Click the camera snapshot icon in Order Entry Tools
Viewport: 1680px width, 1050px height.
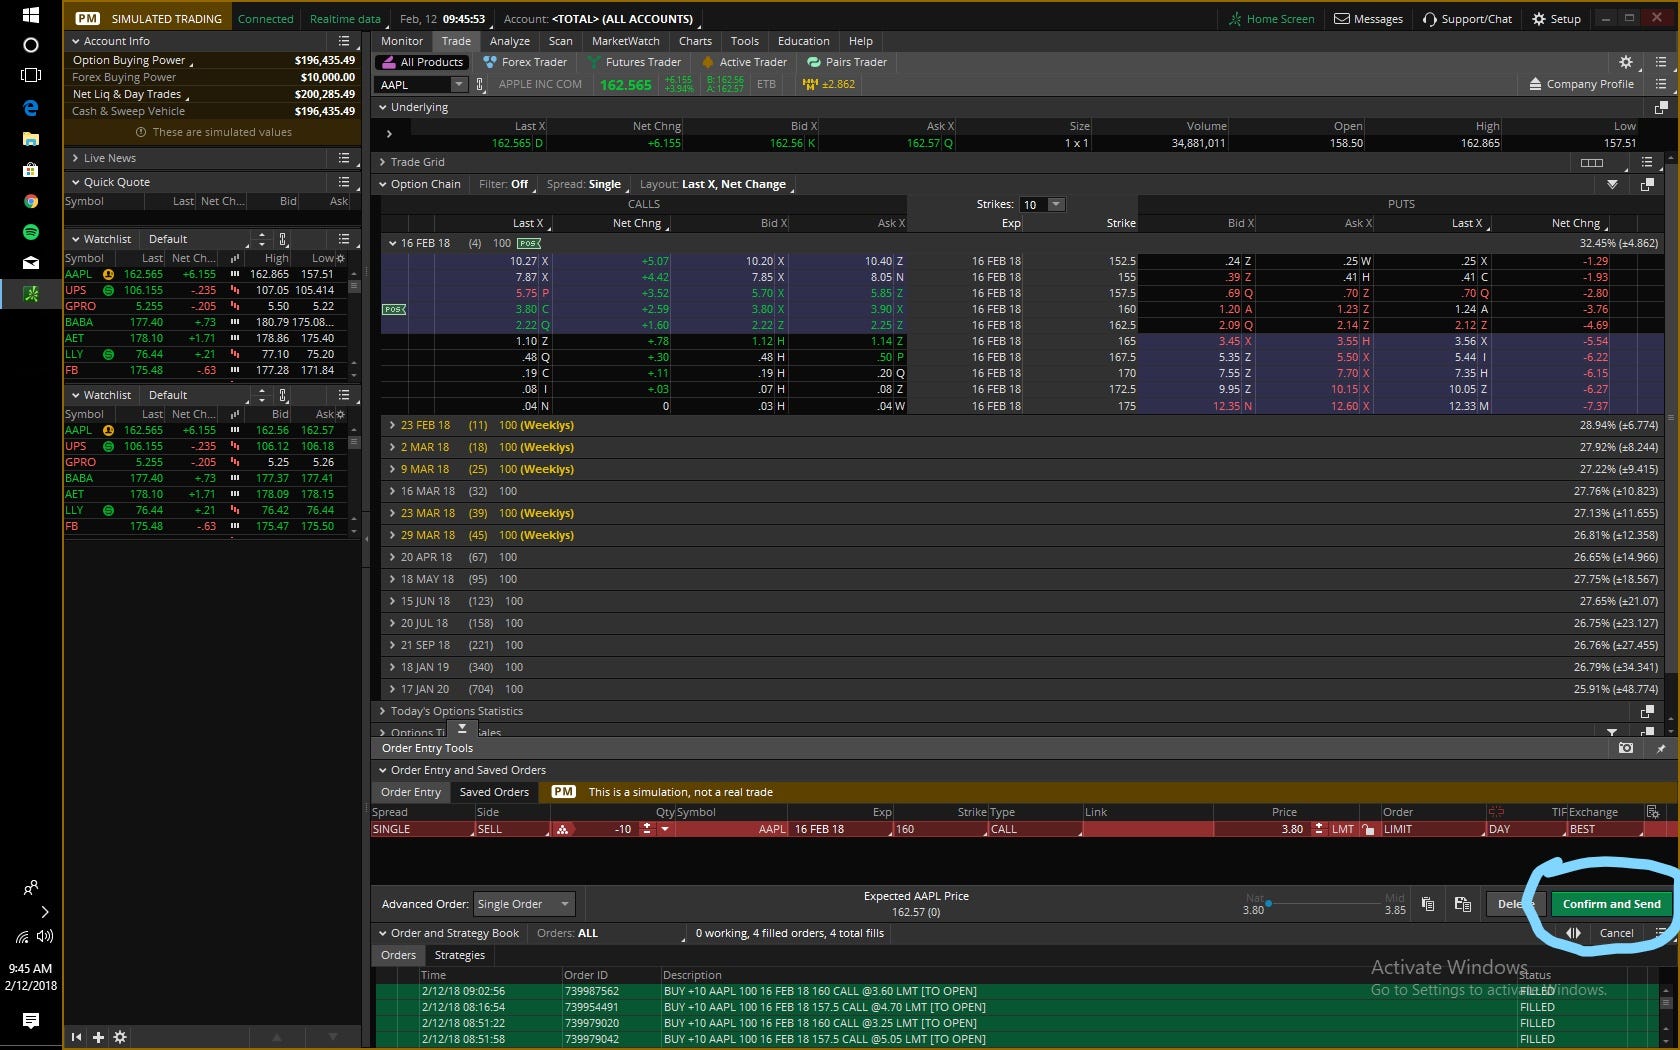point(1626,748)
